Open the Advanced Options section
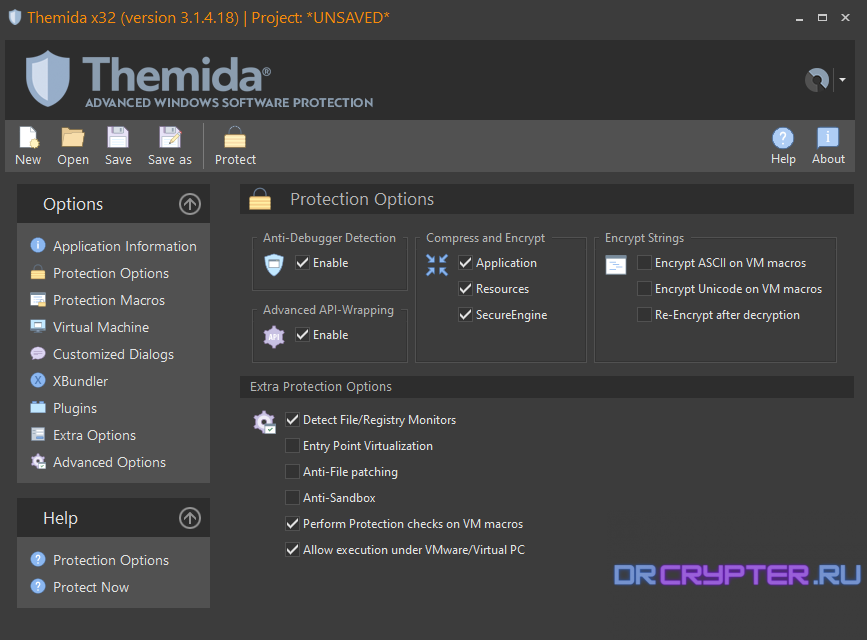Image resolution: width=867 pixels, height=640 pixels. point(108,461)
